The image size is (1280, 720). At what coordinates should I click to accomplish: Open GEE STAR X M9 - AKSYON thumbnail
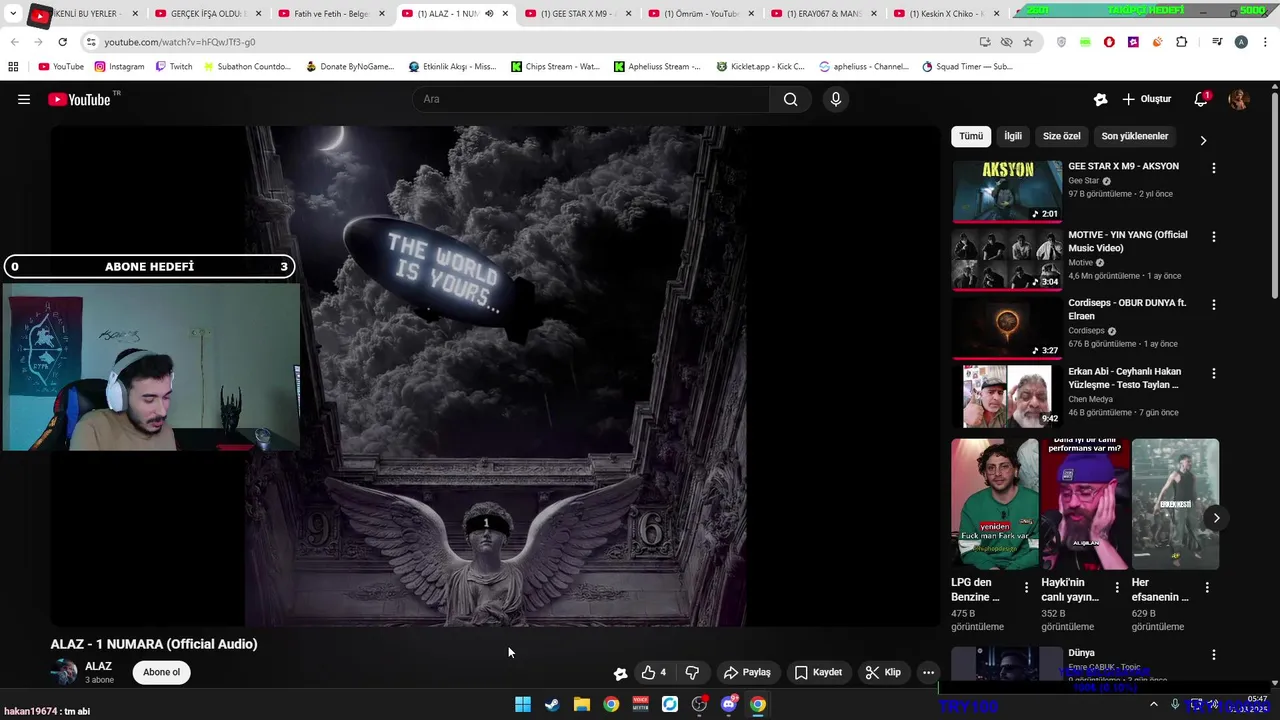click(1007, 191)
